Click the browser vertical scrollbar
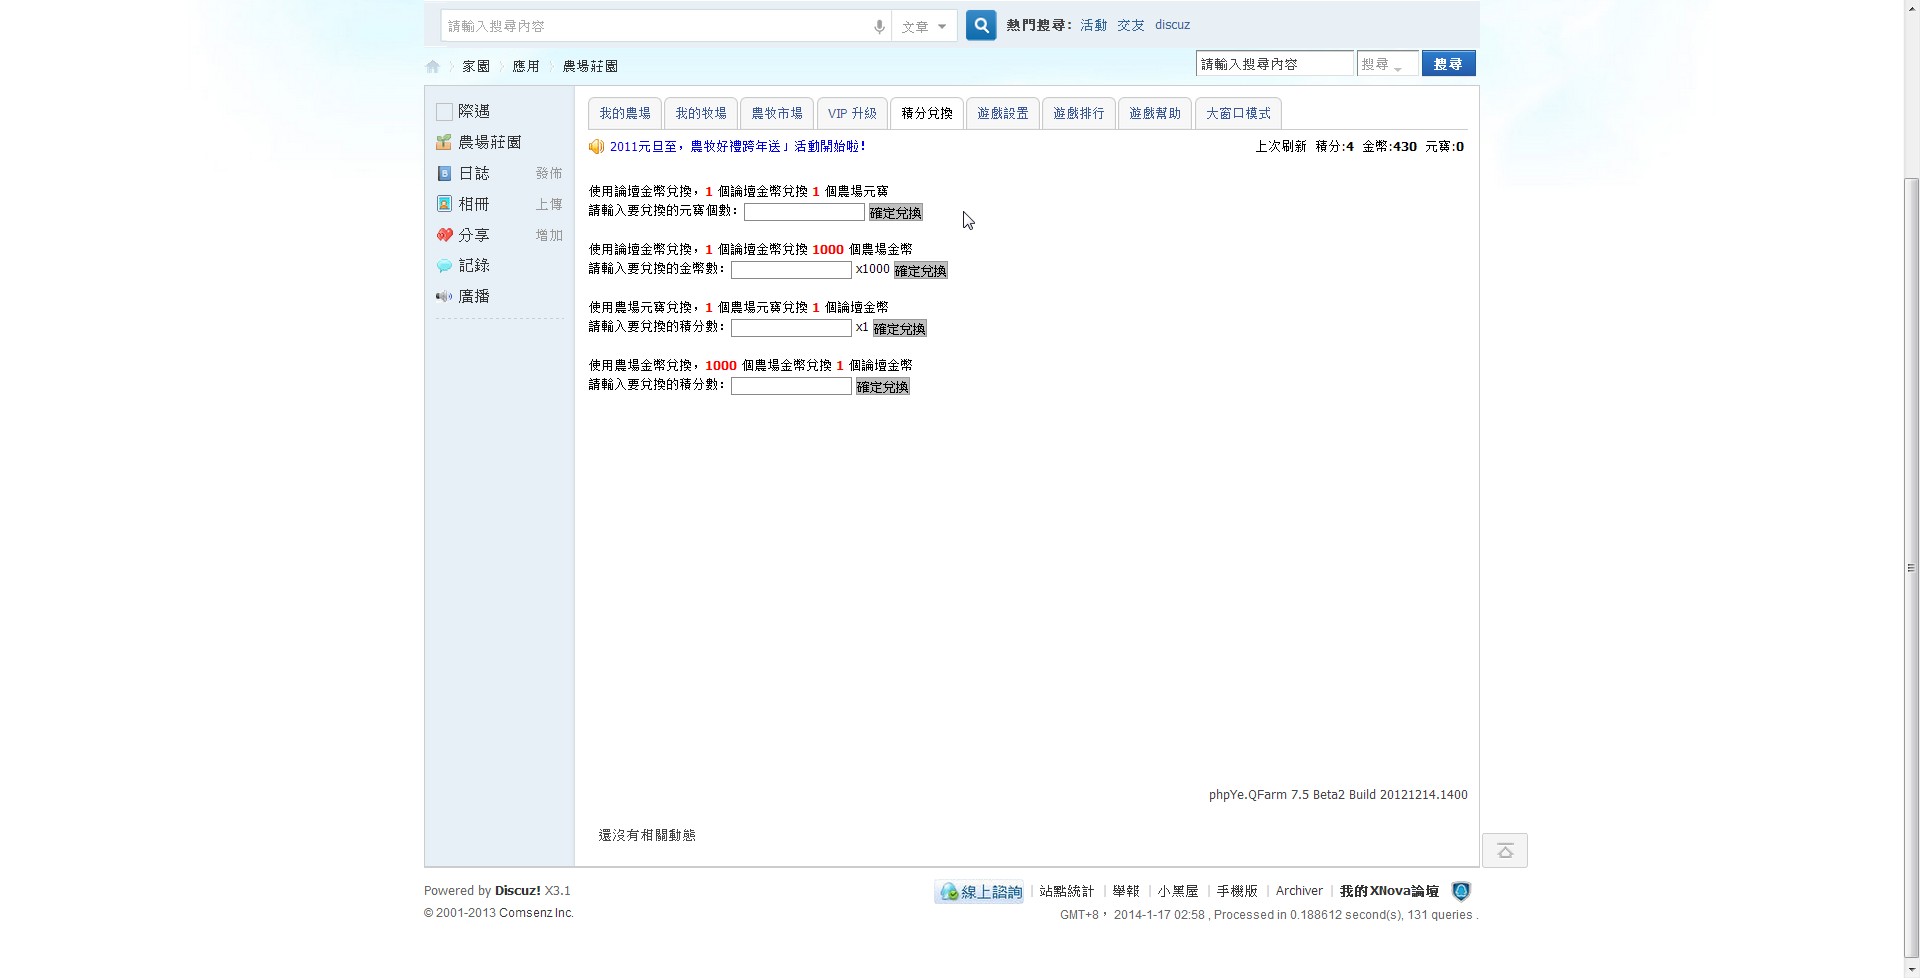Image resolution: width=1920 pixels, height=978 pixels. click(1911, 567)
